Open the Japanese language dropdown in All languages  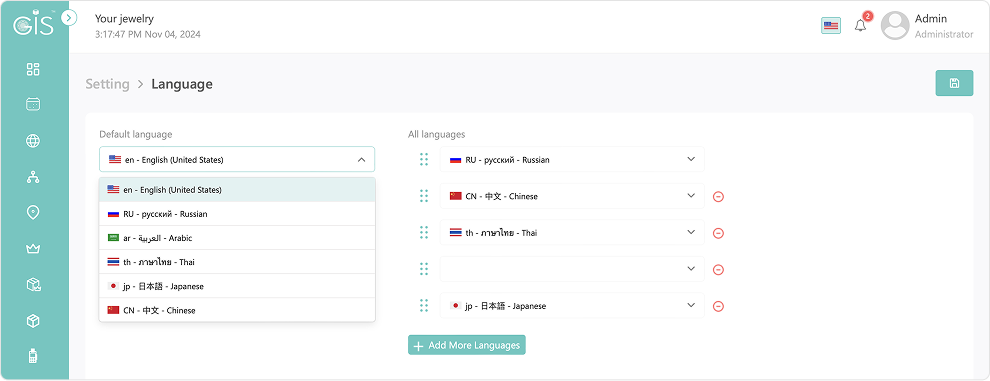tap(572, 306)
